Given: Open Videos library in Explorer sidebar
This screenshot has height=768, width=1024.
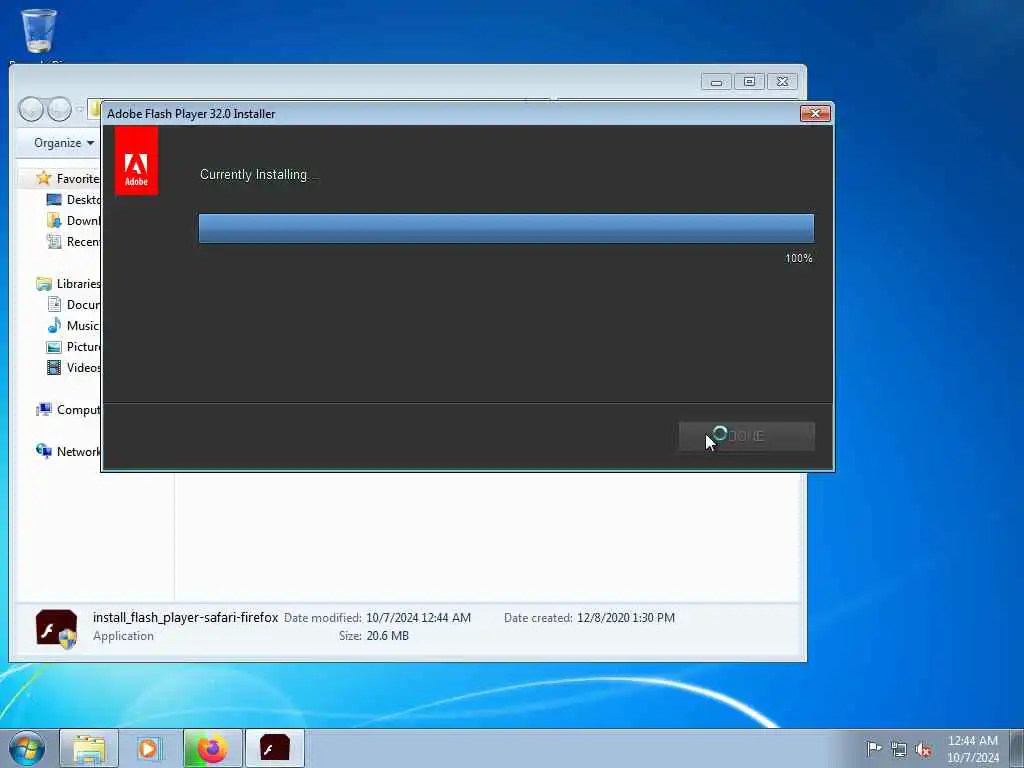Looking at the screenshot, I should tap(84, 368).
